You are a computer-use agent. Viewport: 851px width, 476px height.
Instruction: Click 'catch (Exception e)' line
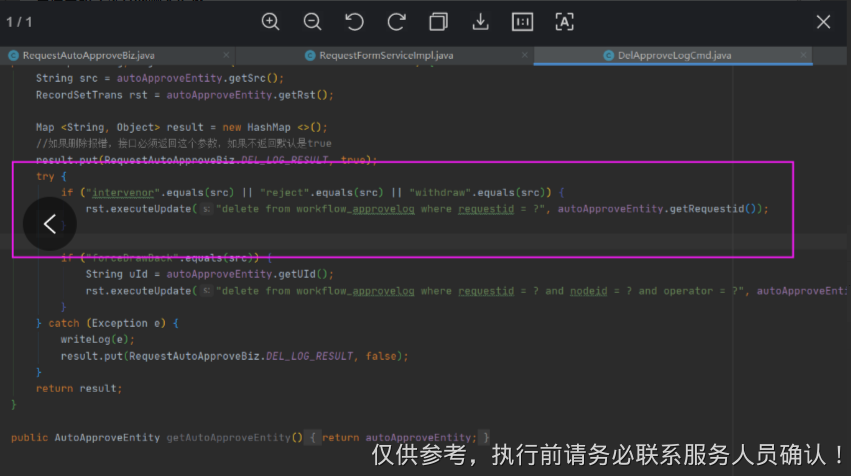pyautogui.click(x=107, y=323)
